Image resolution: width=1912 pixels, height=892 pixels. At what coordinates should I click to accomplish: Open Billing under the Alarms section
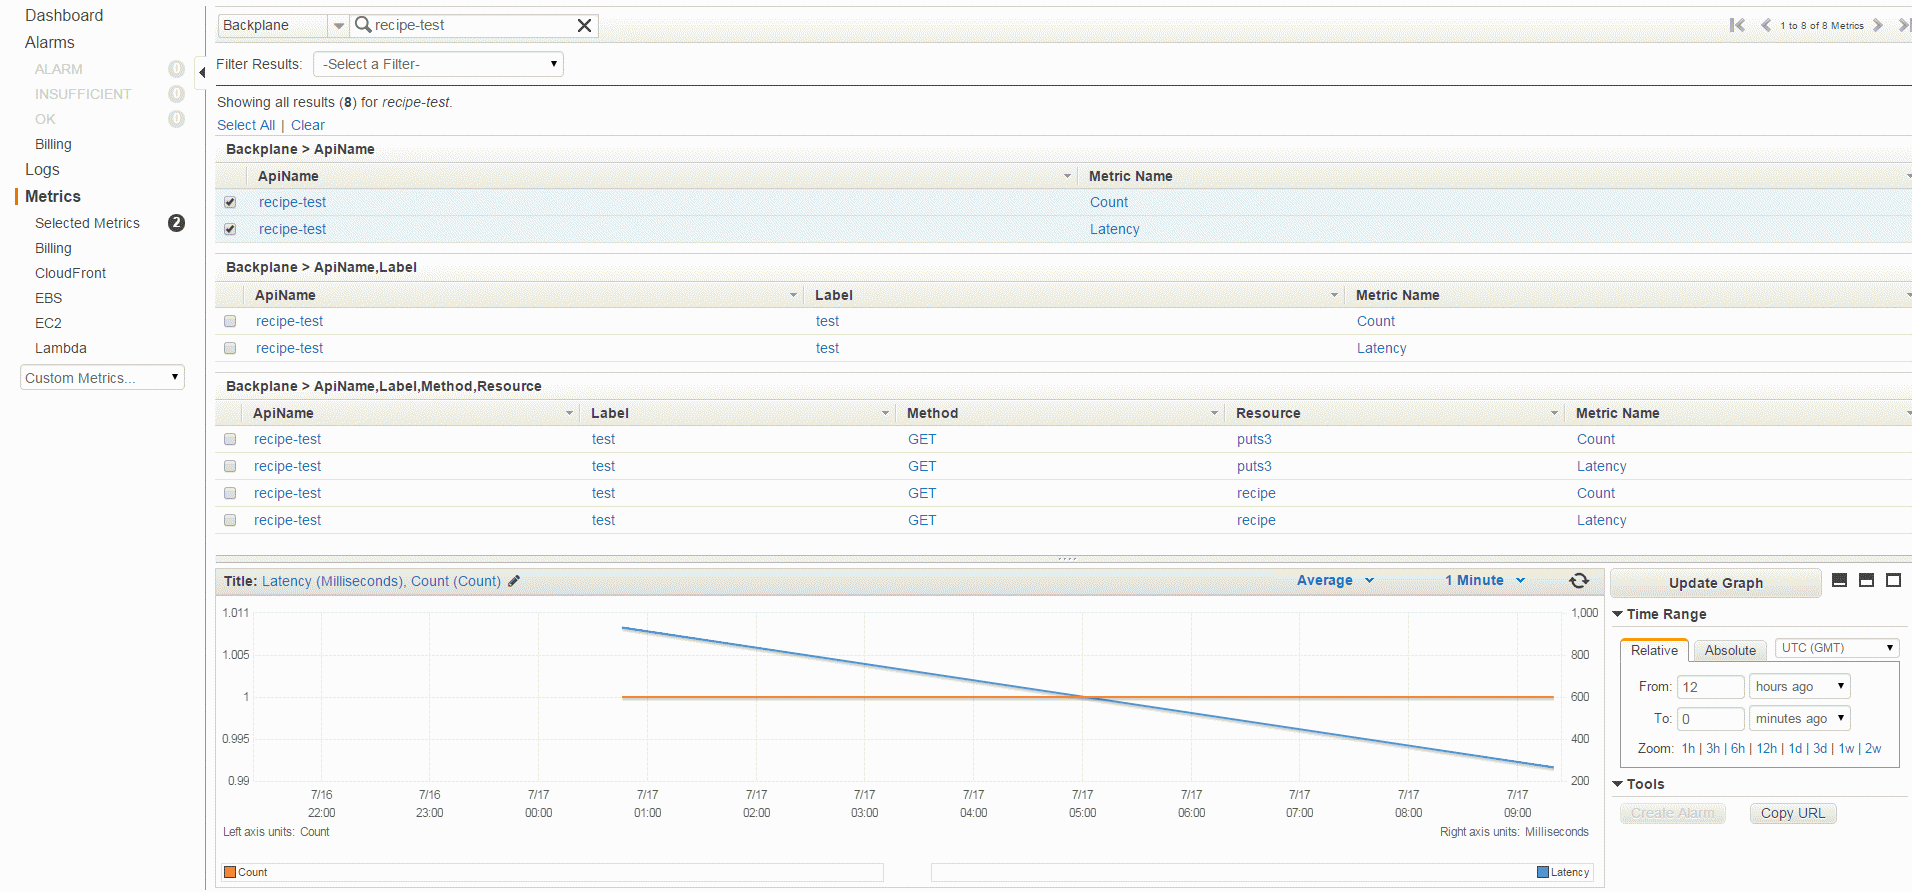53,144
